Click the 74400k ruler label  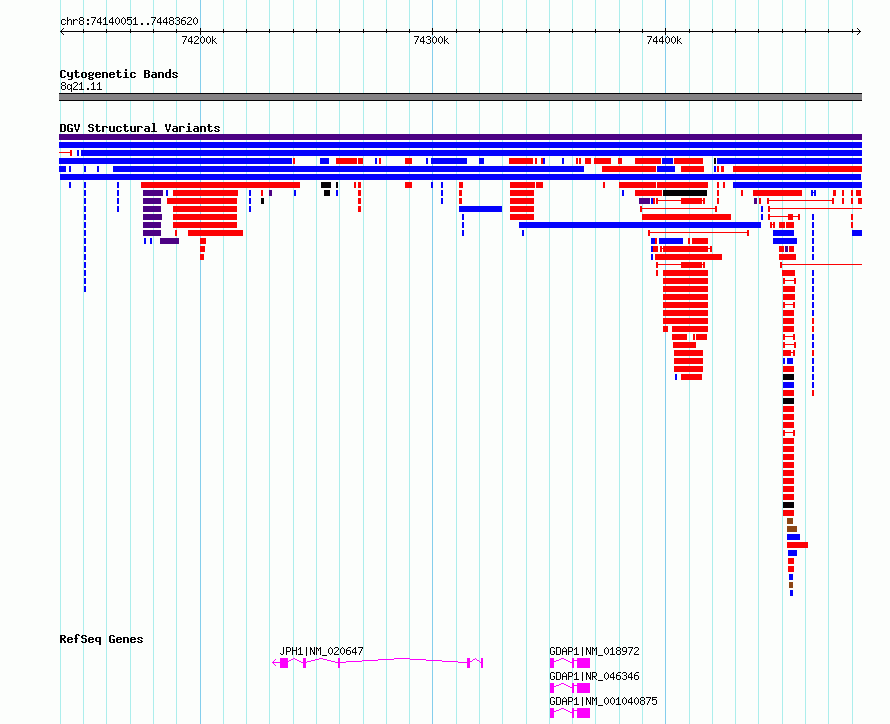coord(664,40)
